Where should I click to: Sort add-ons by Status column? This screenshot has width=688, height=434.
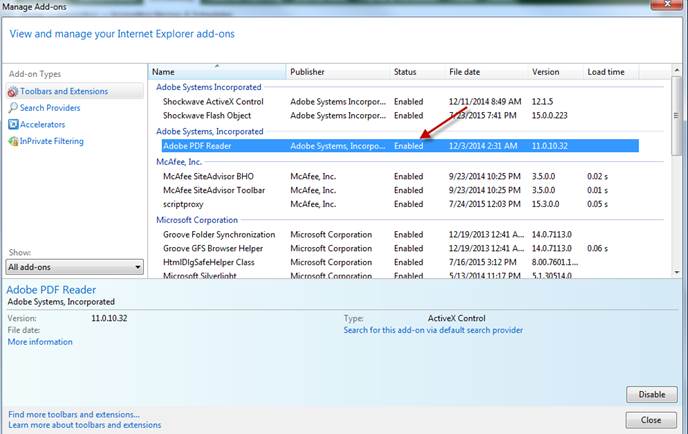405,72
